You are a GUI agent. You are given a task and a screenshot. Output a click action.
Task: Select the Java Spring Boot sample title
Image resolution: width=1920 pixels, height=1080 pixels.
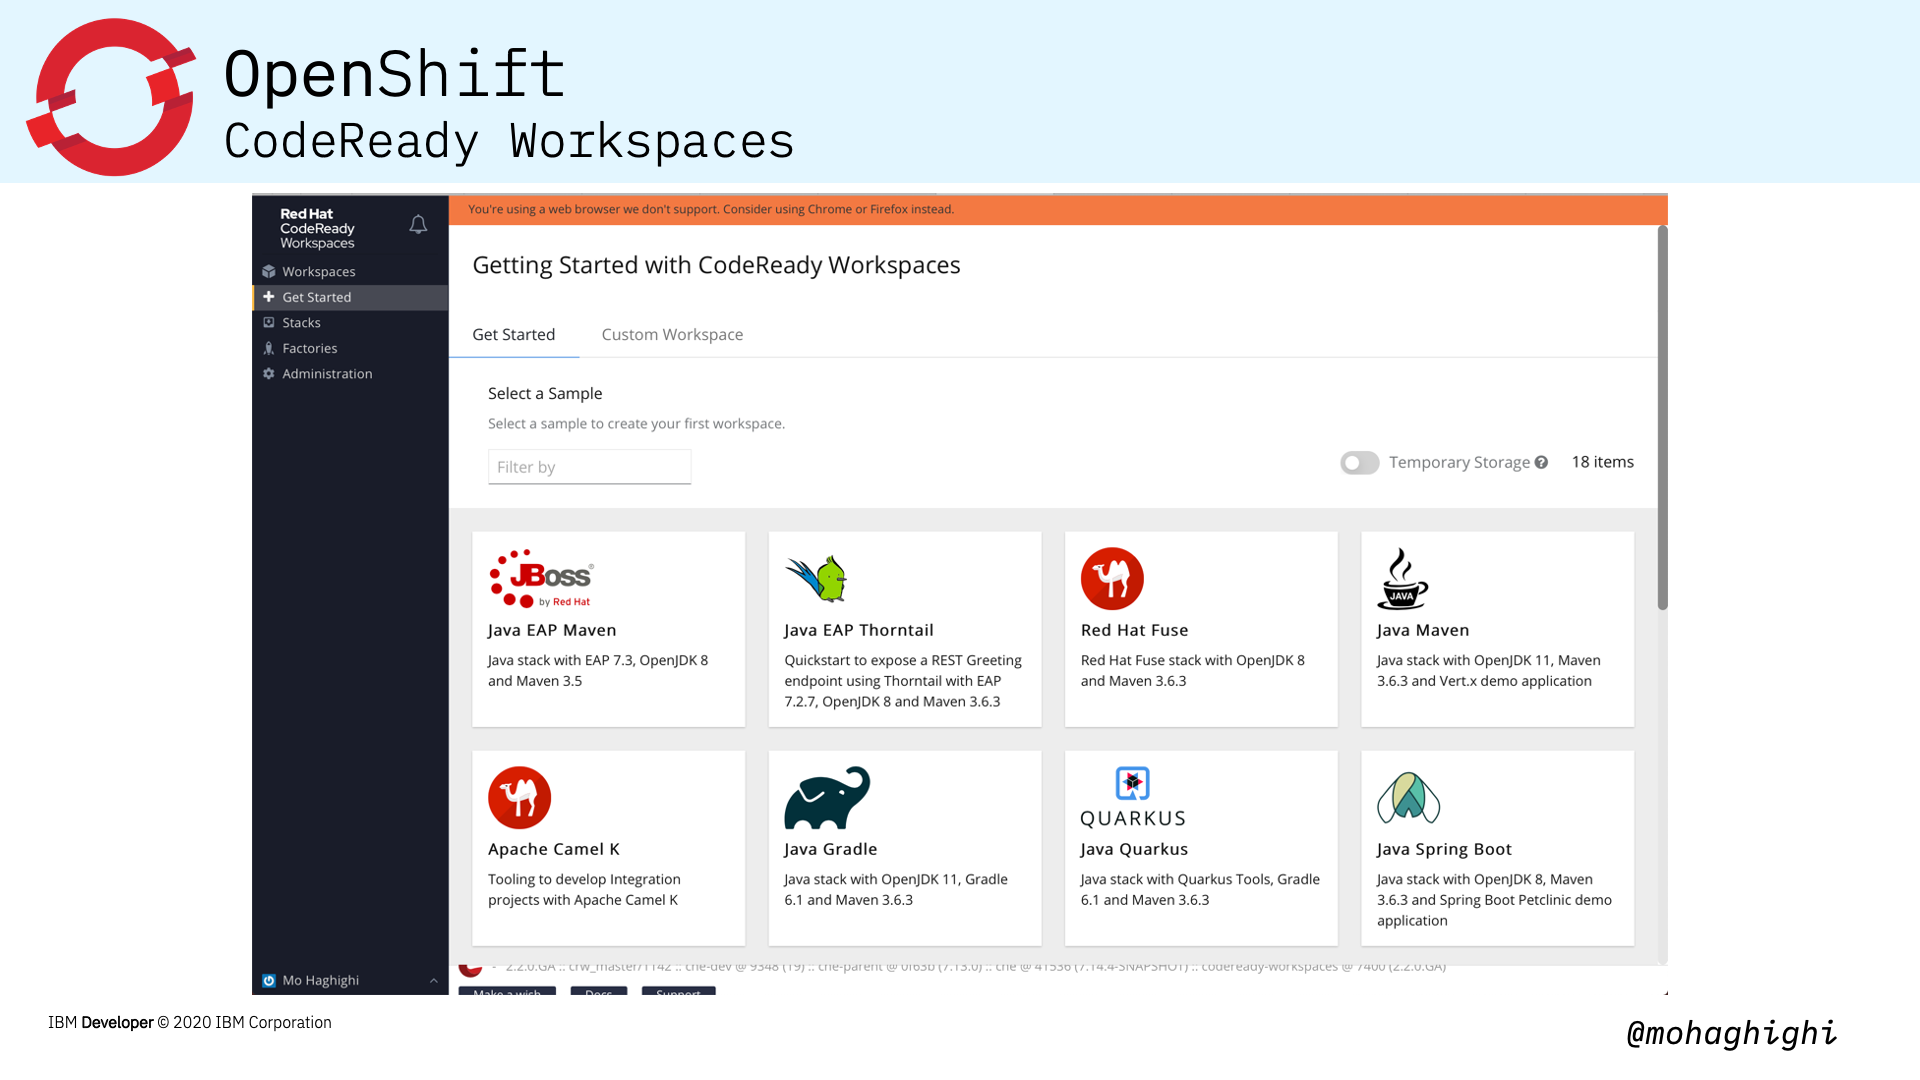pyautogui.click(x=1444, y=849)
